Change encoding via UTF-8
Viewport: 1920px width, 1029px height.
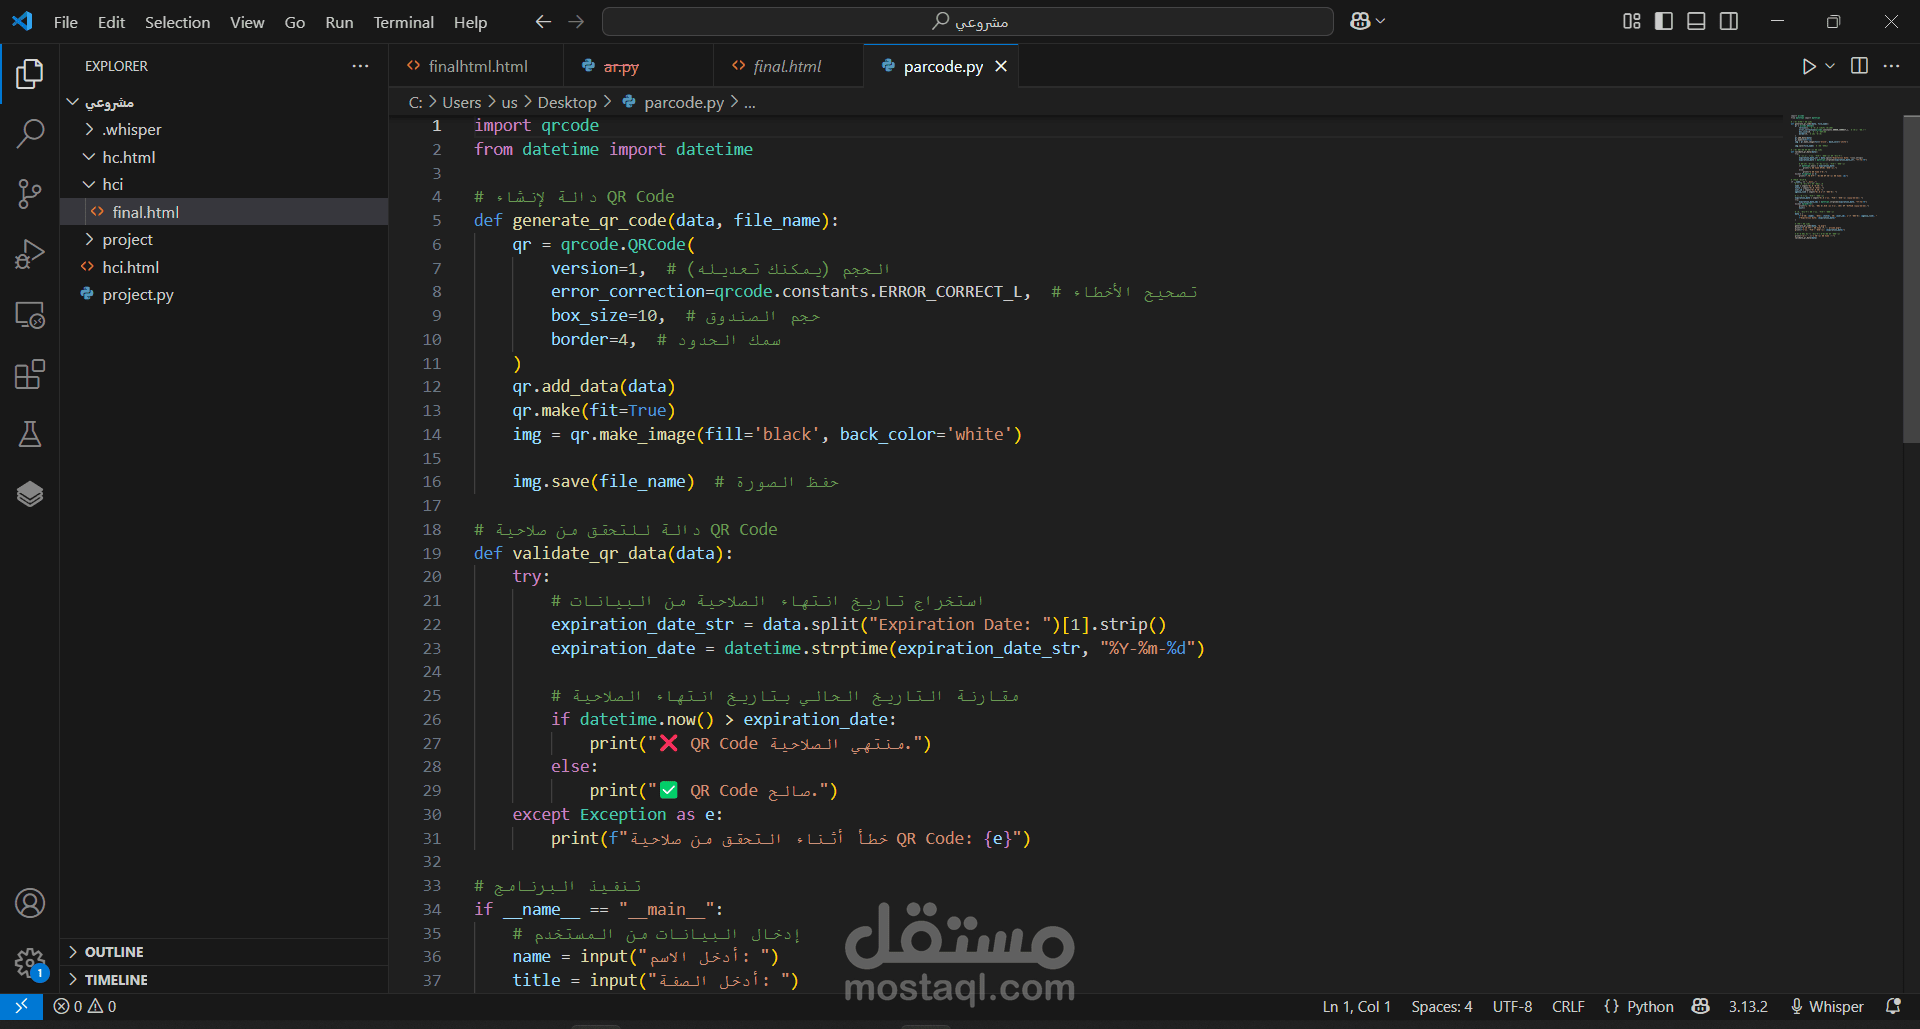(x=1512, y=1007)
